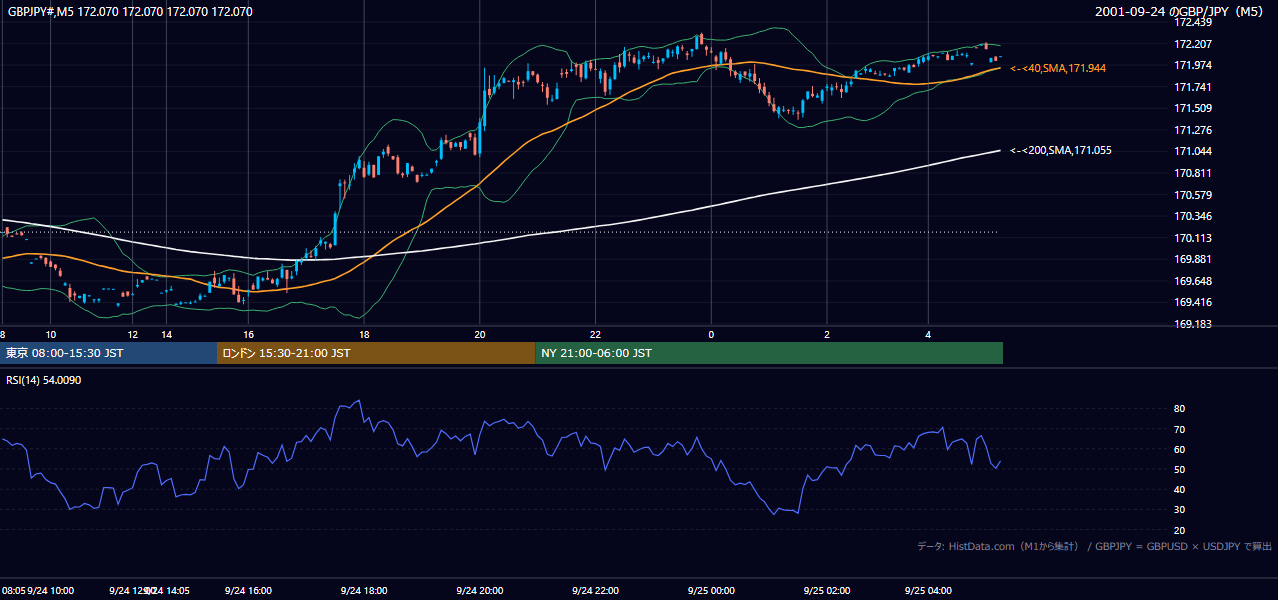Click the RSI(14) 54.0090 indicator label

click(44, 380)
